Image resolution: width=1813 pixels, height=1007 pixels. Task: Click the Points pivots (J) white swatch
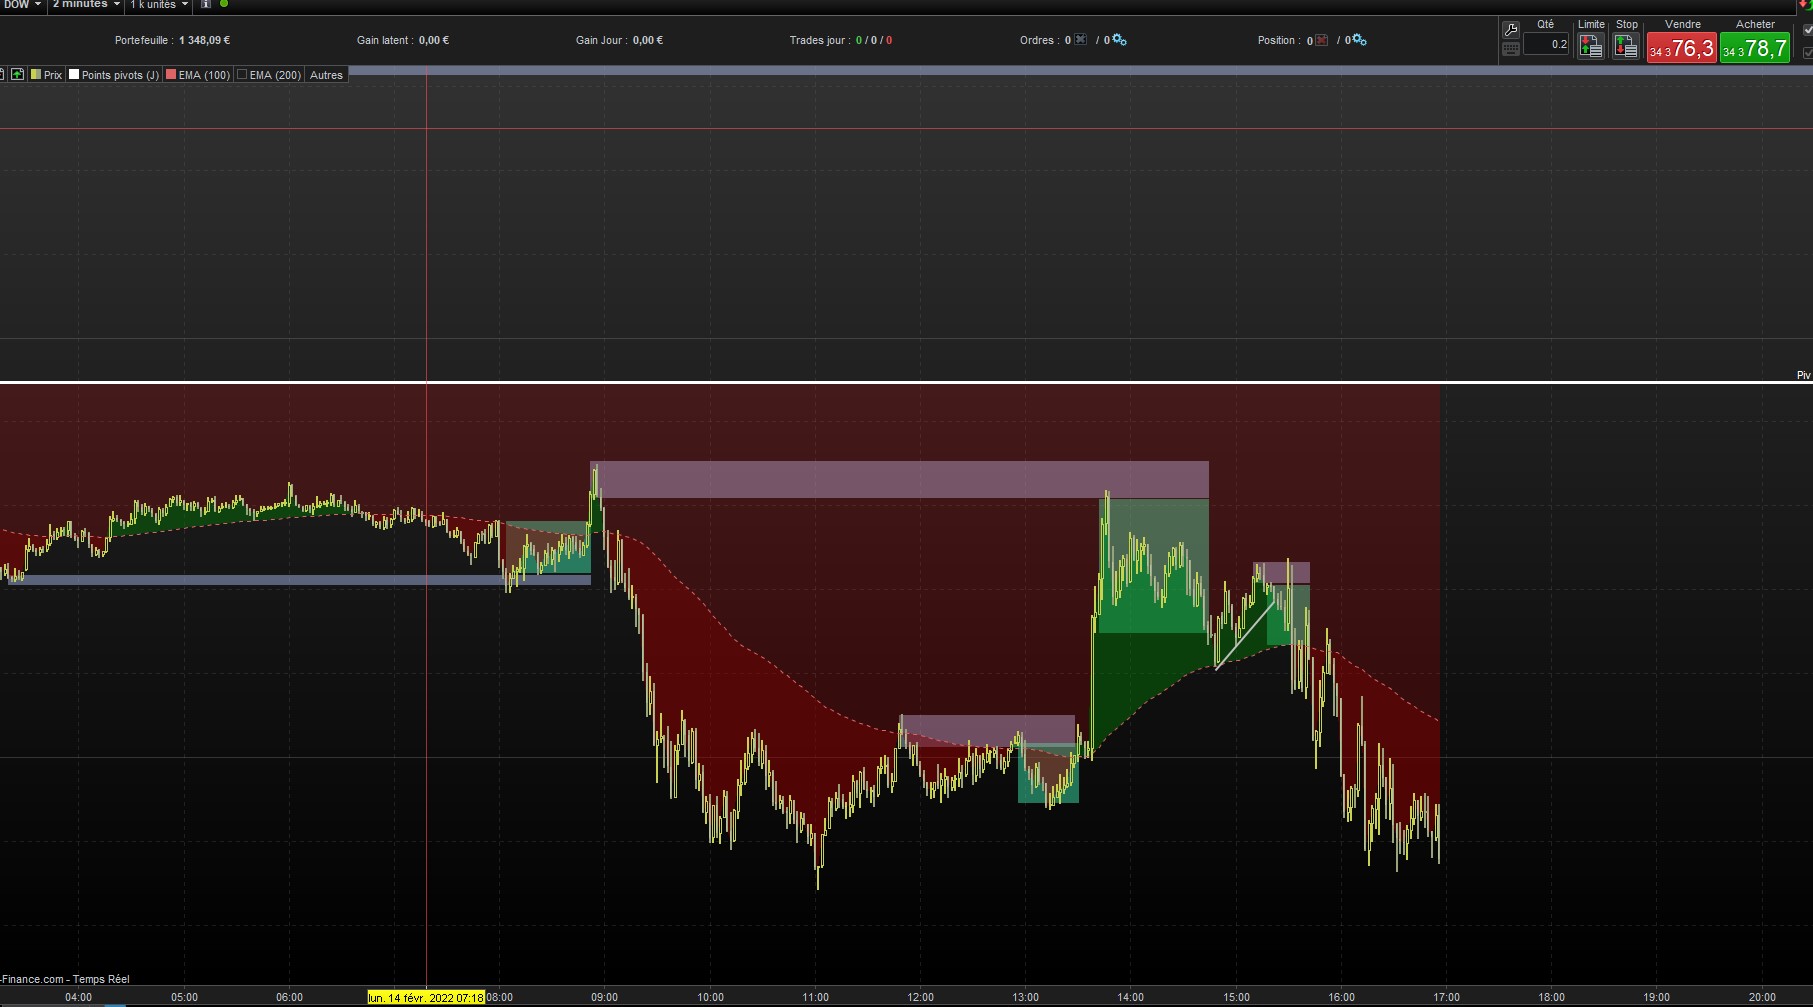click(74, 75)
